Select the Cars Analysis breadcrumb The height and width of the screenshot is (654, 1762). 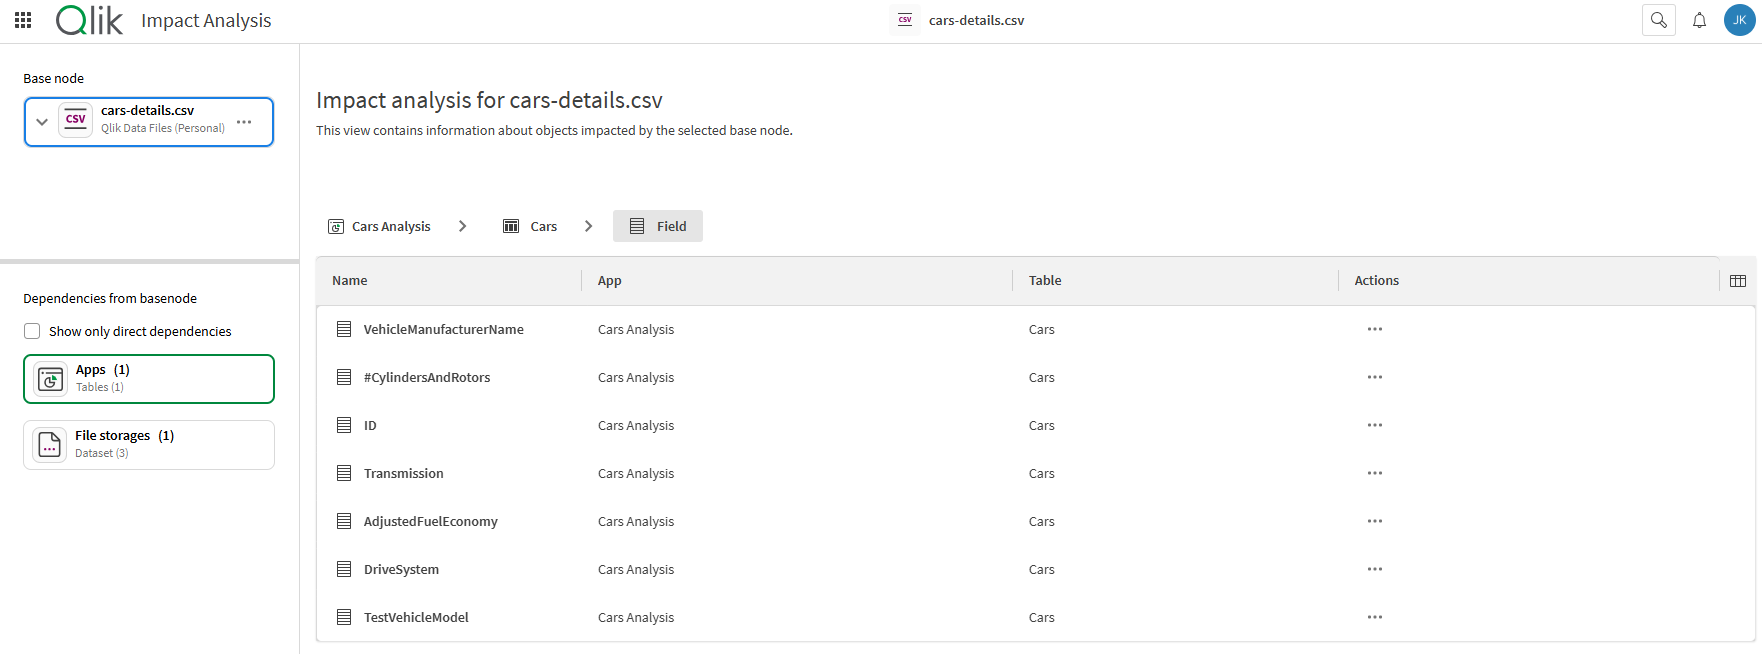pos(380,227)
